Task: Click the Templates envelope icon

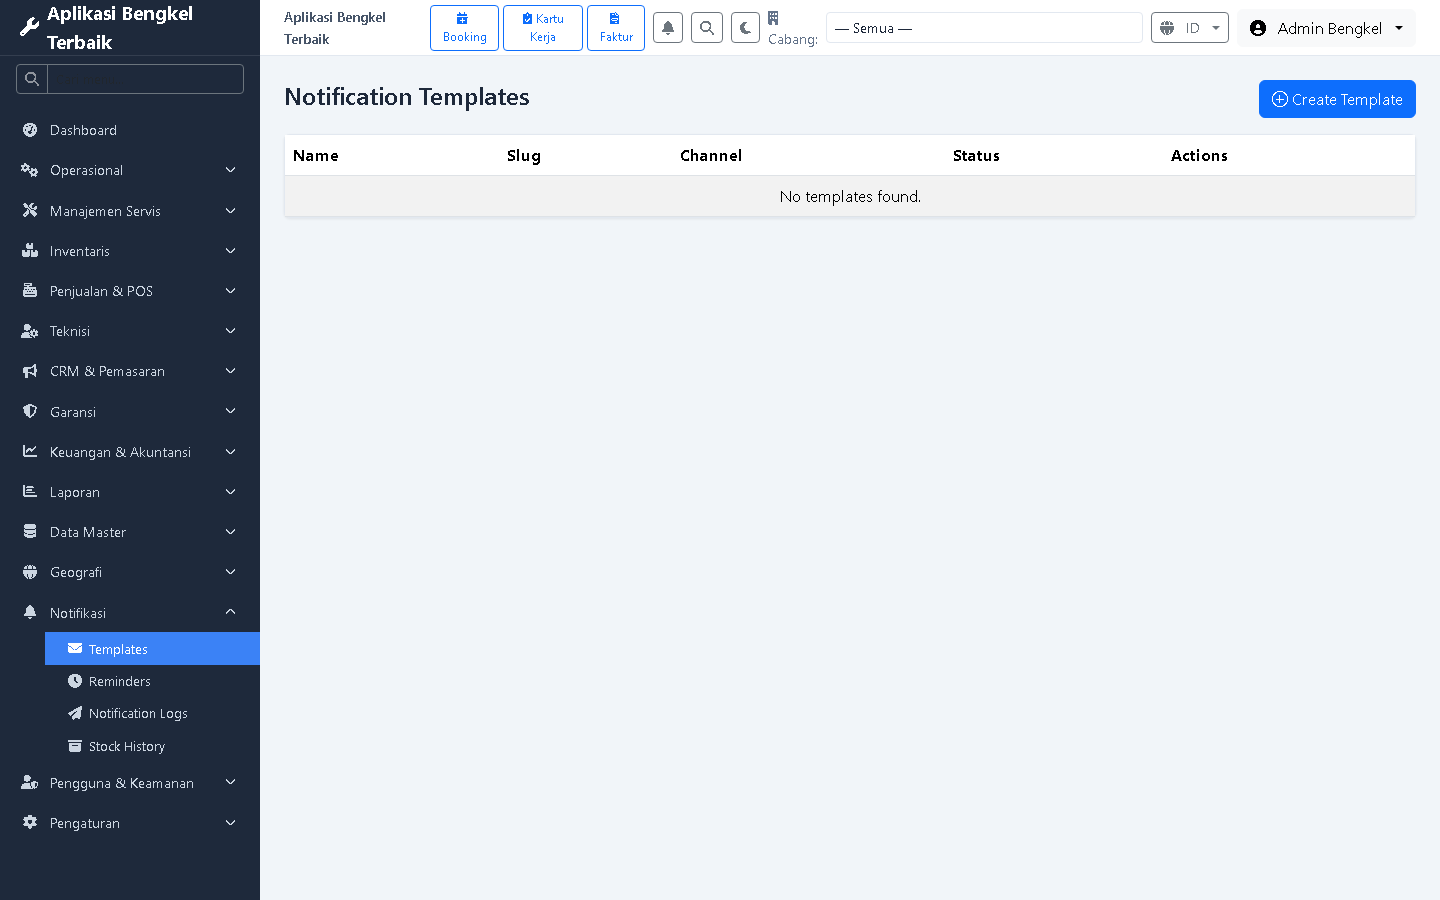Action: pyautogui.click(x=75, y=648)
